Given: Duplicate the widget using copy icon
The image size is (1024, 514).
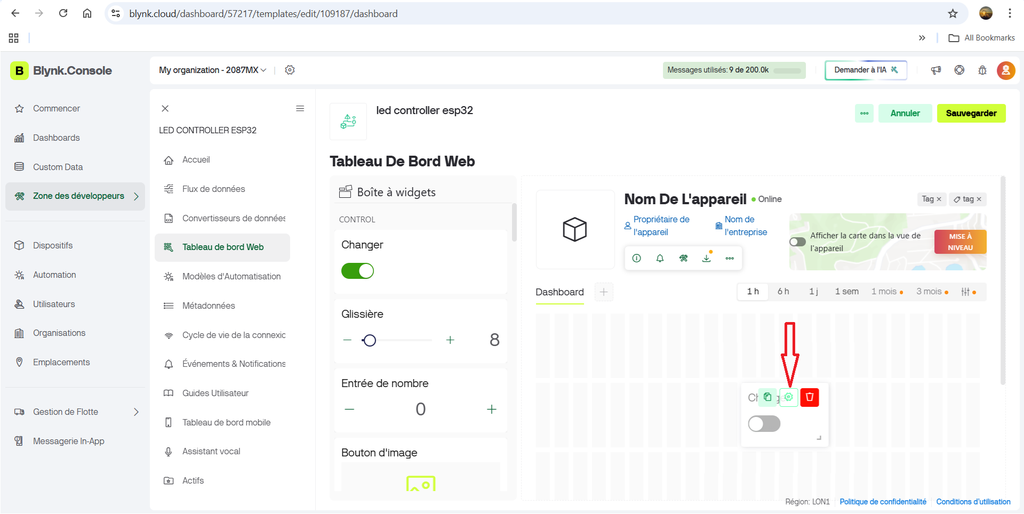Looking at the screenshot, I should (x=767, y=397).
